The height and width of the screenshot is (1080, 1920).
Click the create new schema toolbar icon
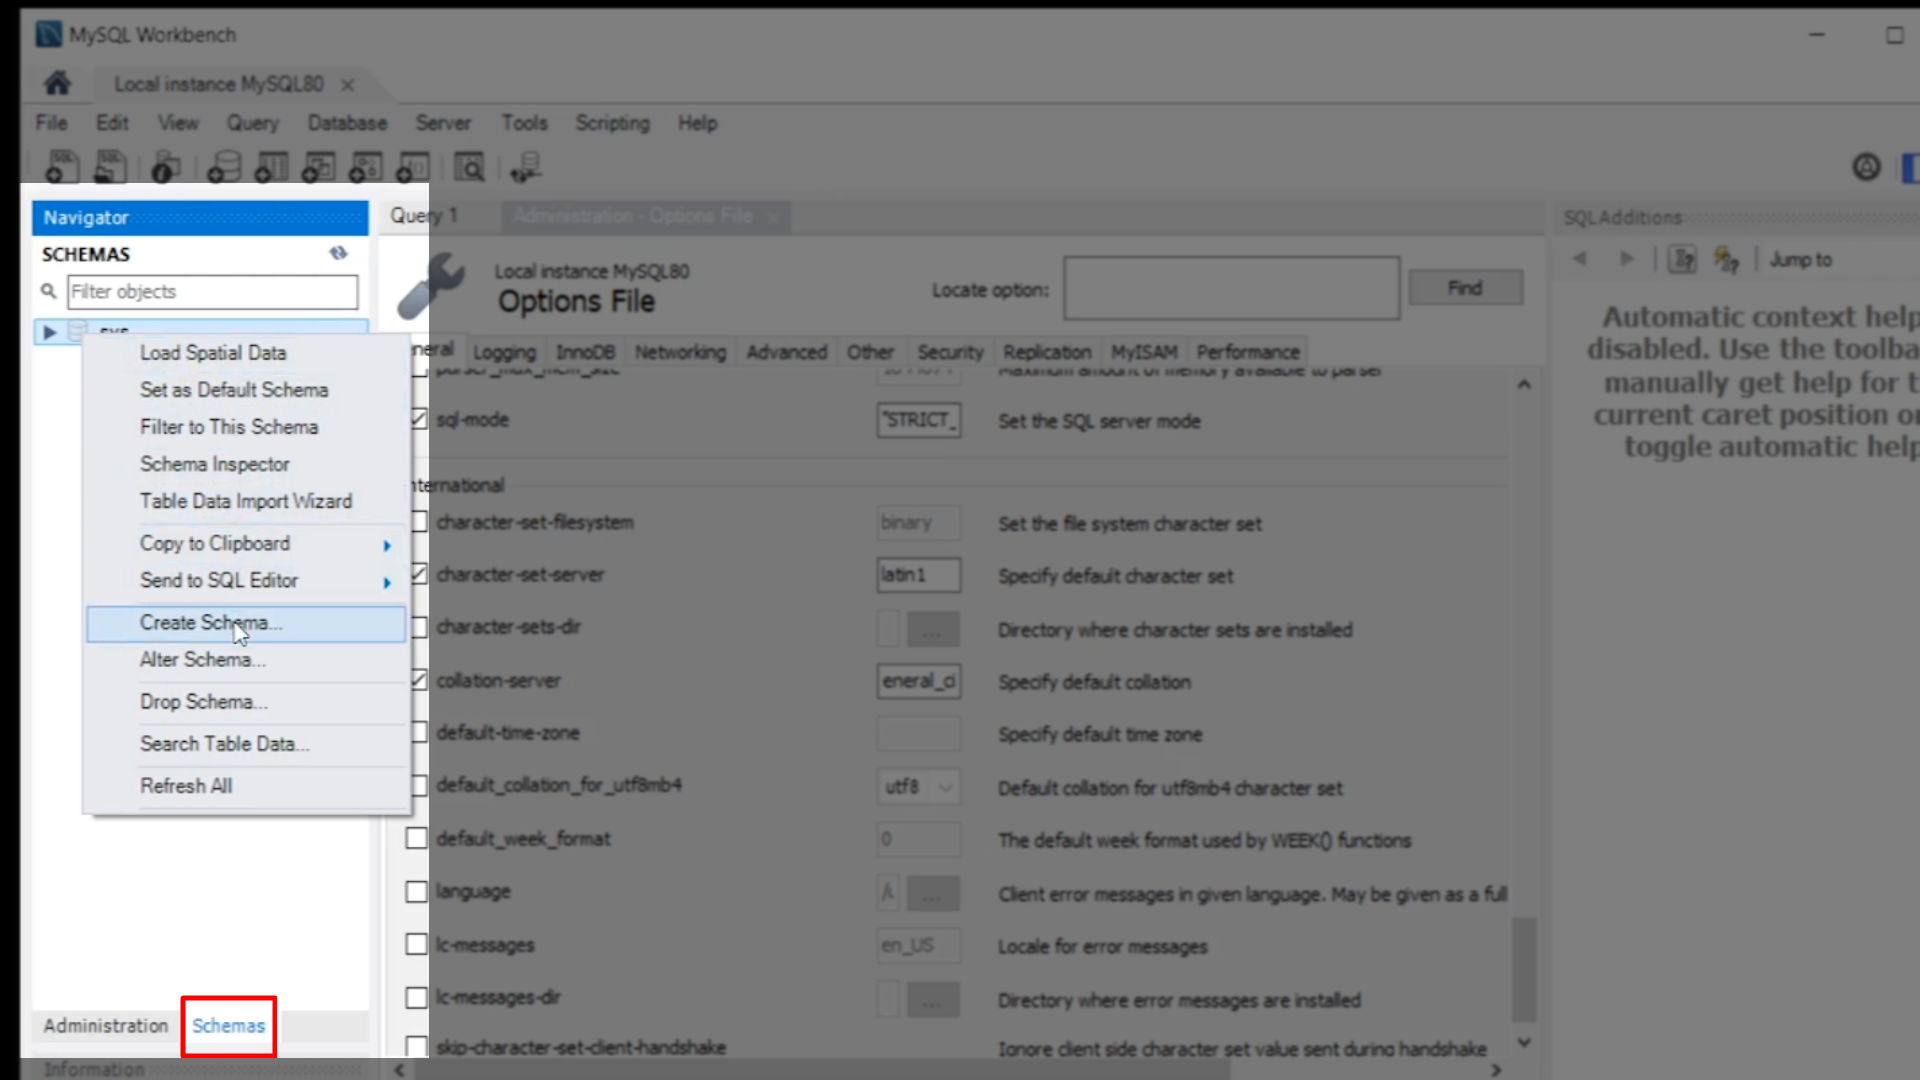[223, 167]
